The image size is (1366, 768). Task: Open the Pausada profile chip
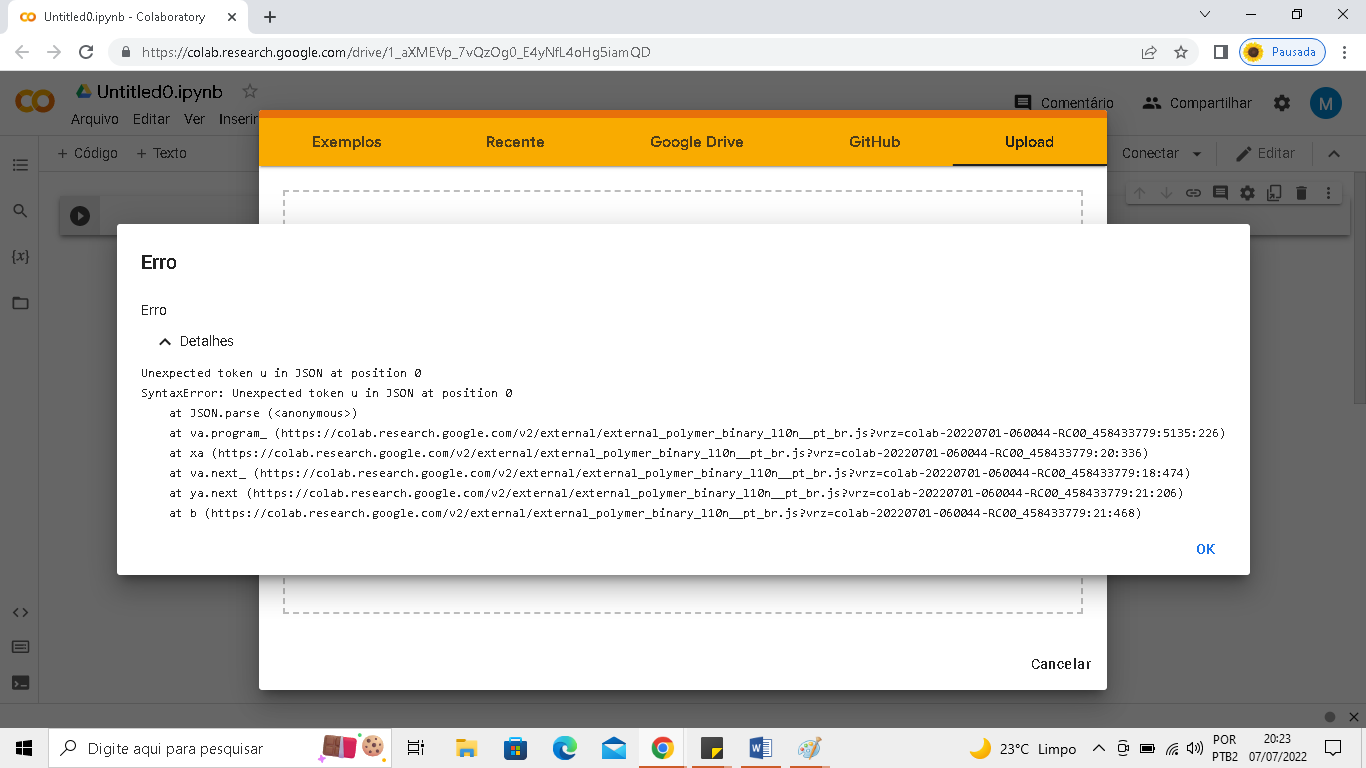tap(1282, 52)
